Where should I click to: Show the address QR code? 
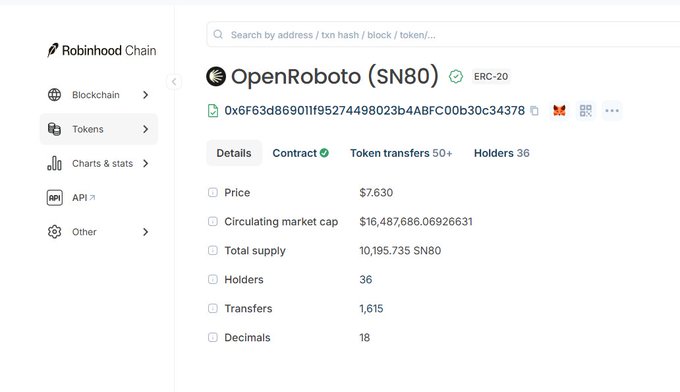(585, 111)
